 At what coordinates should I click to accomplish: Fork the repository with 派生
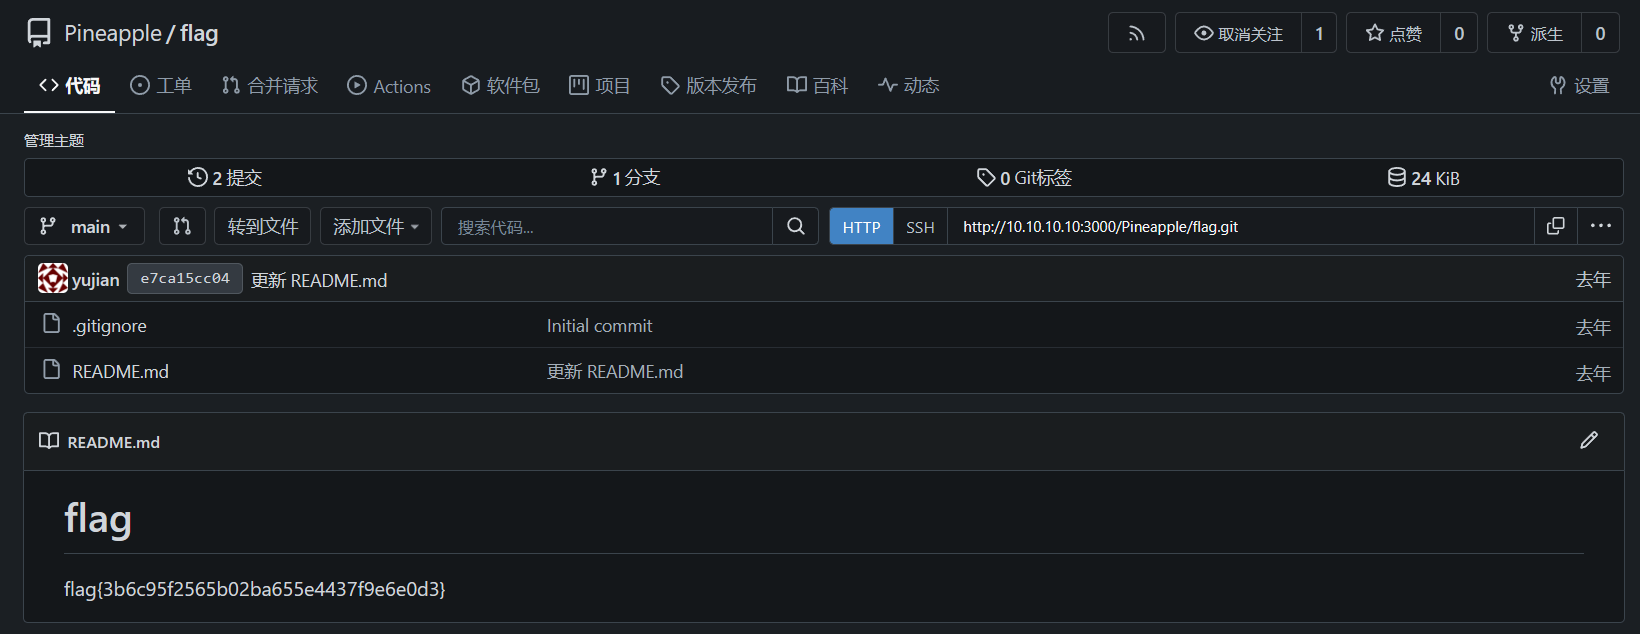pos(1534,33)
